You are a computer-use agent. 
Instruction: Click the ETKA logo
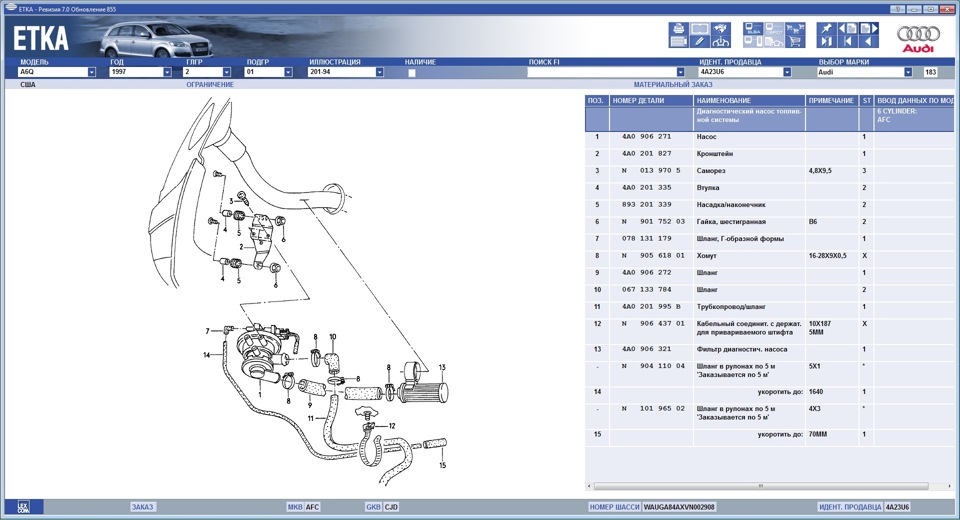[40, 39]
